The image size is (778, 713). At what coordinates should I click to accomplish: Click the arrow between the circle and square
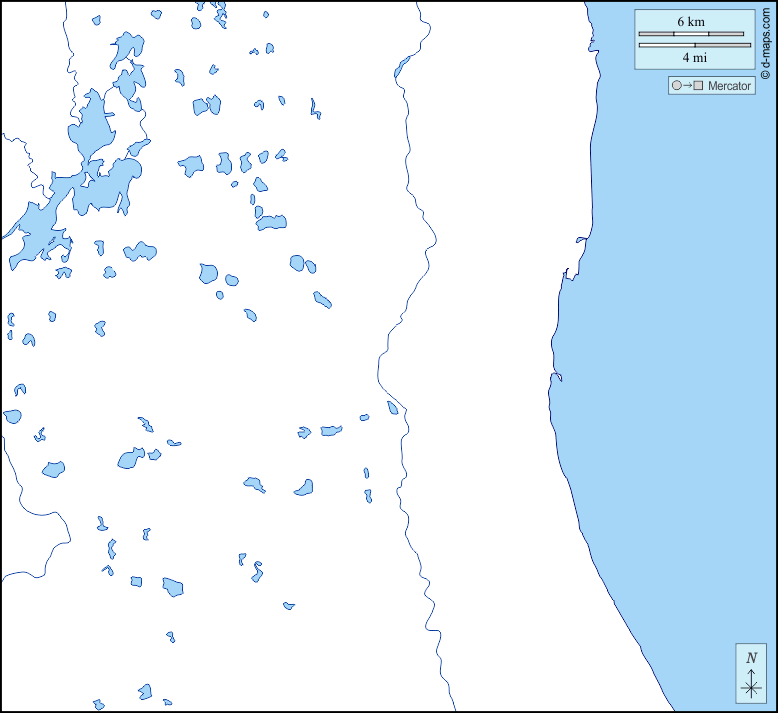coord(687,86)
